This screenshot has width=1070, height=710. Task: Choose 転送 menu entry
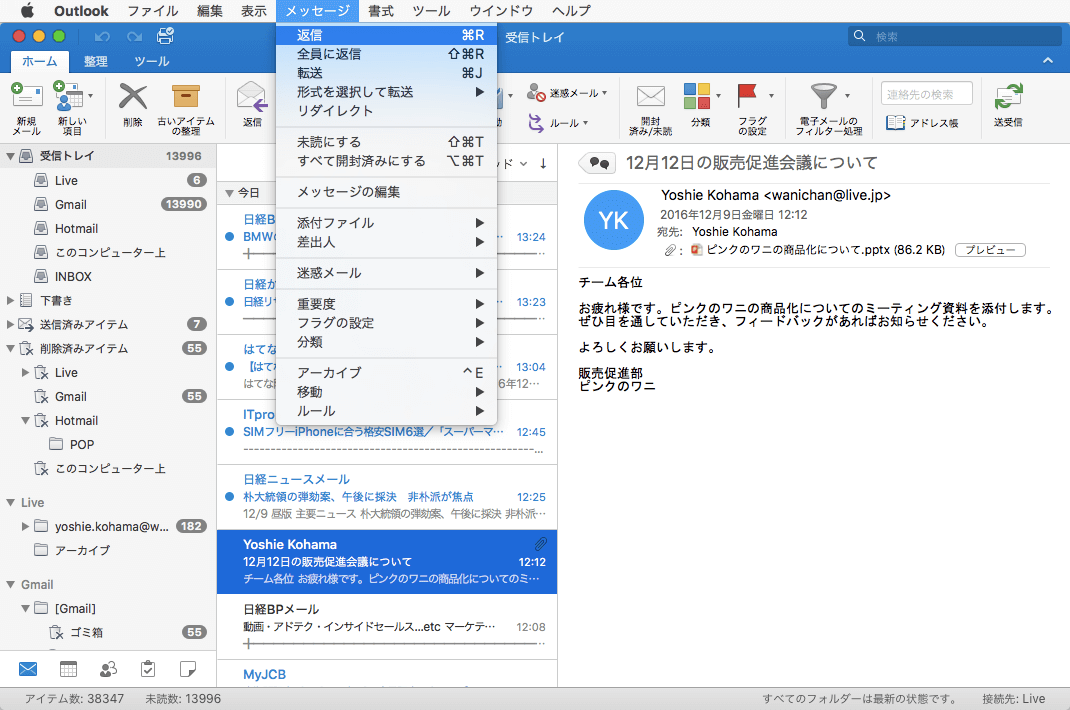pyautogui.click(x=386, y=73)
